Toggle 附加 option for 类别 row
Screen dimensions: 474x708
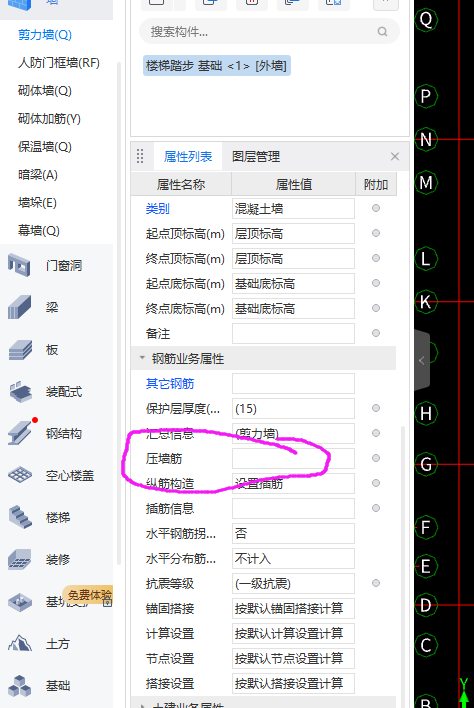pos(376,208)
